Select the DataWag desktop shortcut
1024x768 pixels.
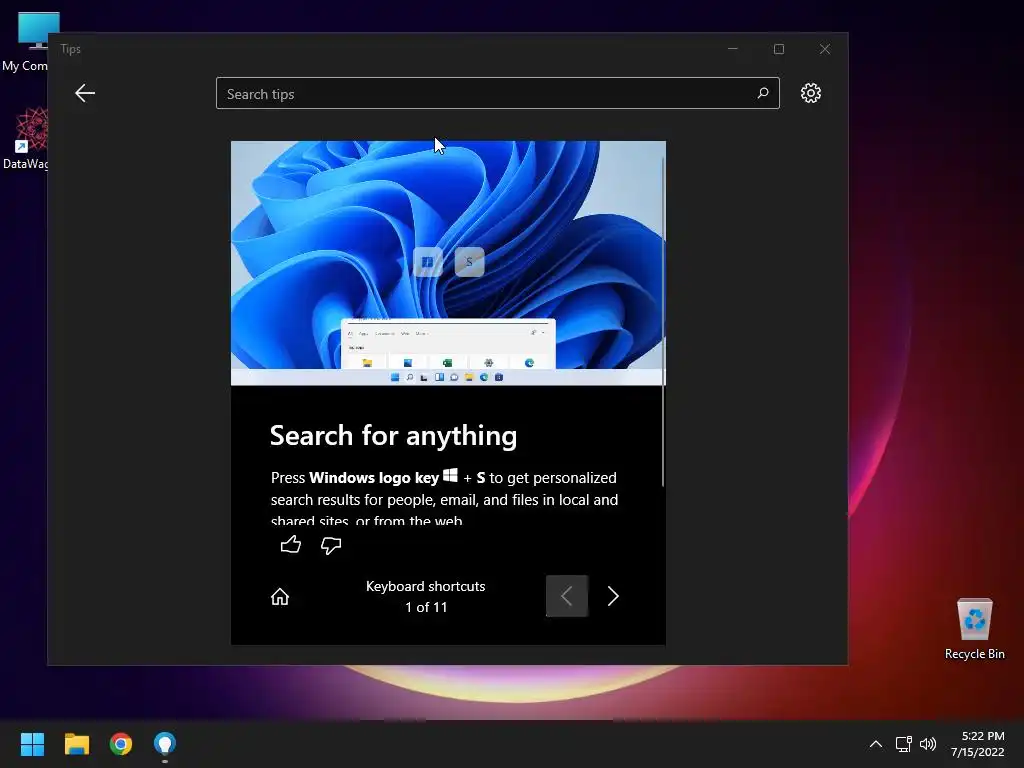pos(25,139)
